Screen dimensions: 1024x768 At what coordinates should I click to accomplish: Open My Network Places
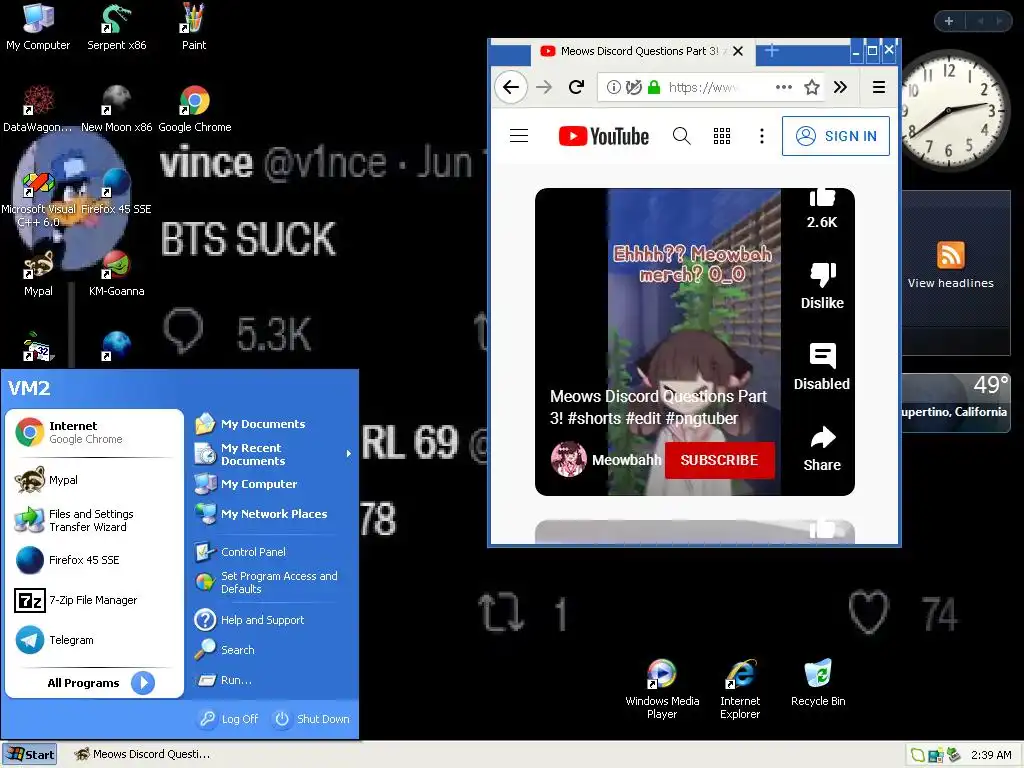[273, 514]
